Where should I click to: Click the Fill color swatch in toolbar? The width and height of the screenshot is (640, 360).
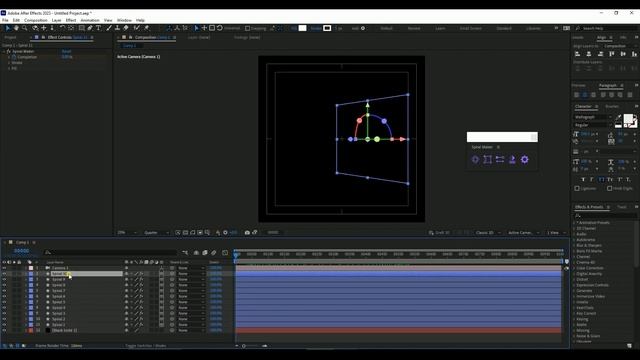click(302, 28)
